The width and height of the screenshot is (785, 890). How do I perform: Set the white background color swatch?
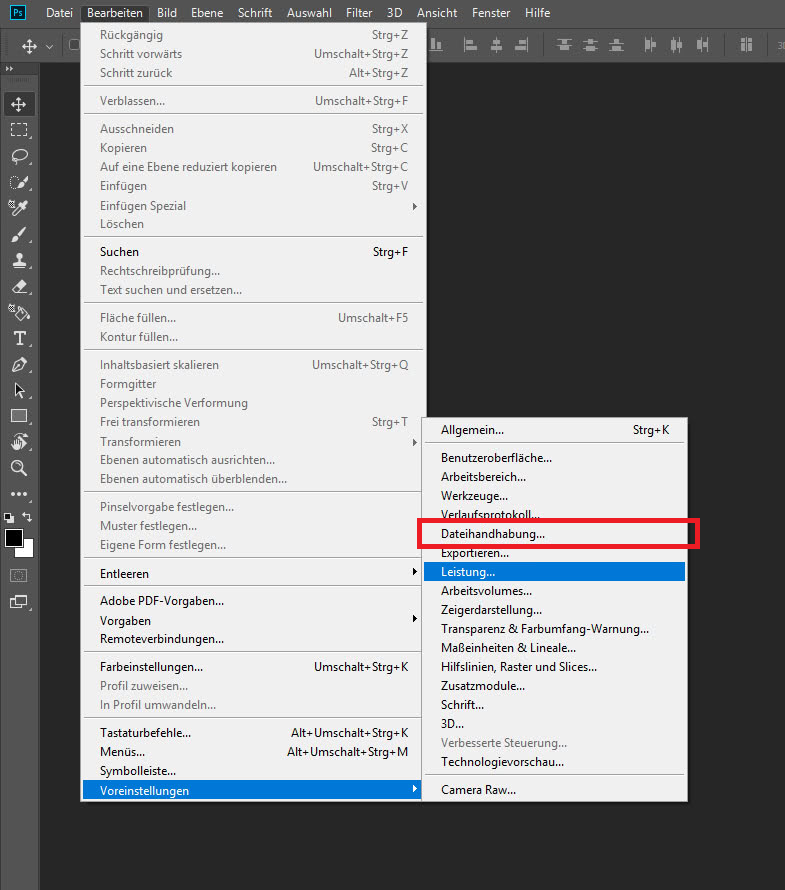click(28, 551)
